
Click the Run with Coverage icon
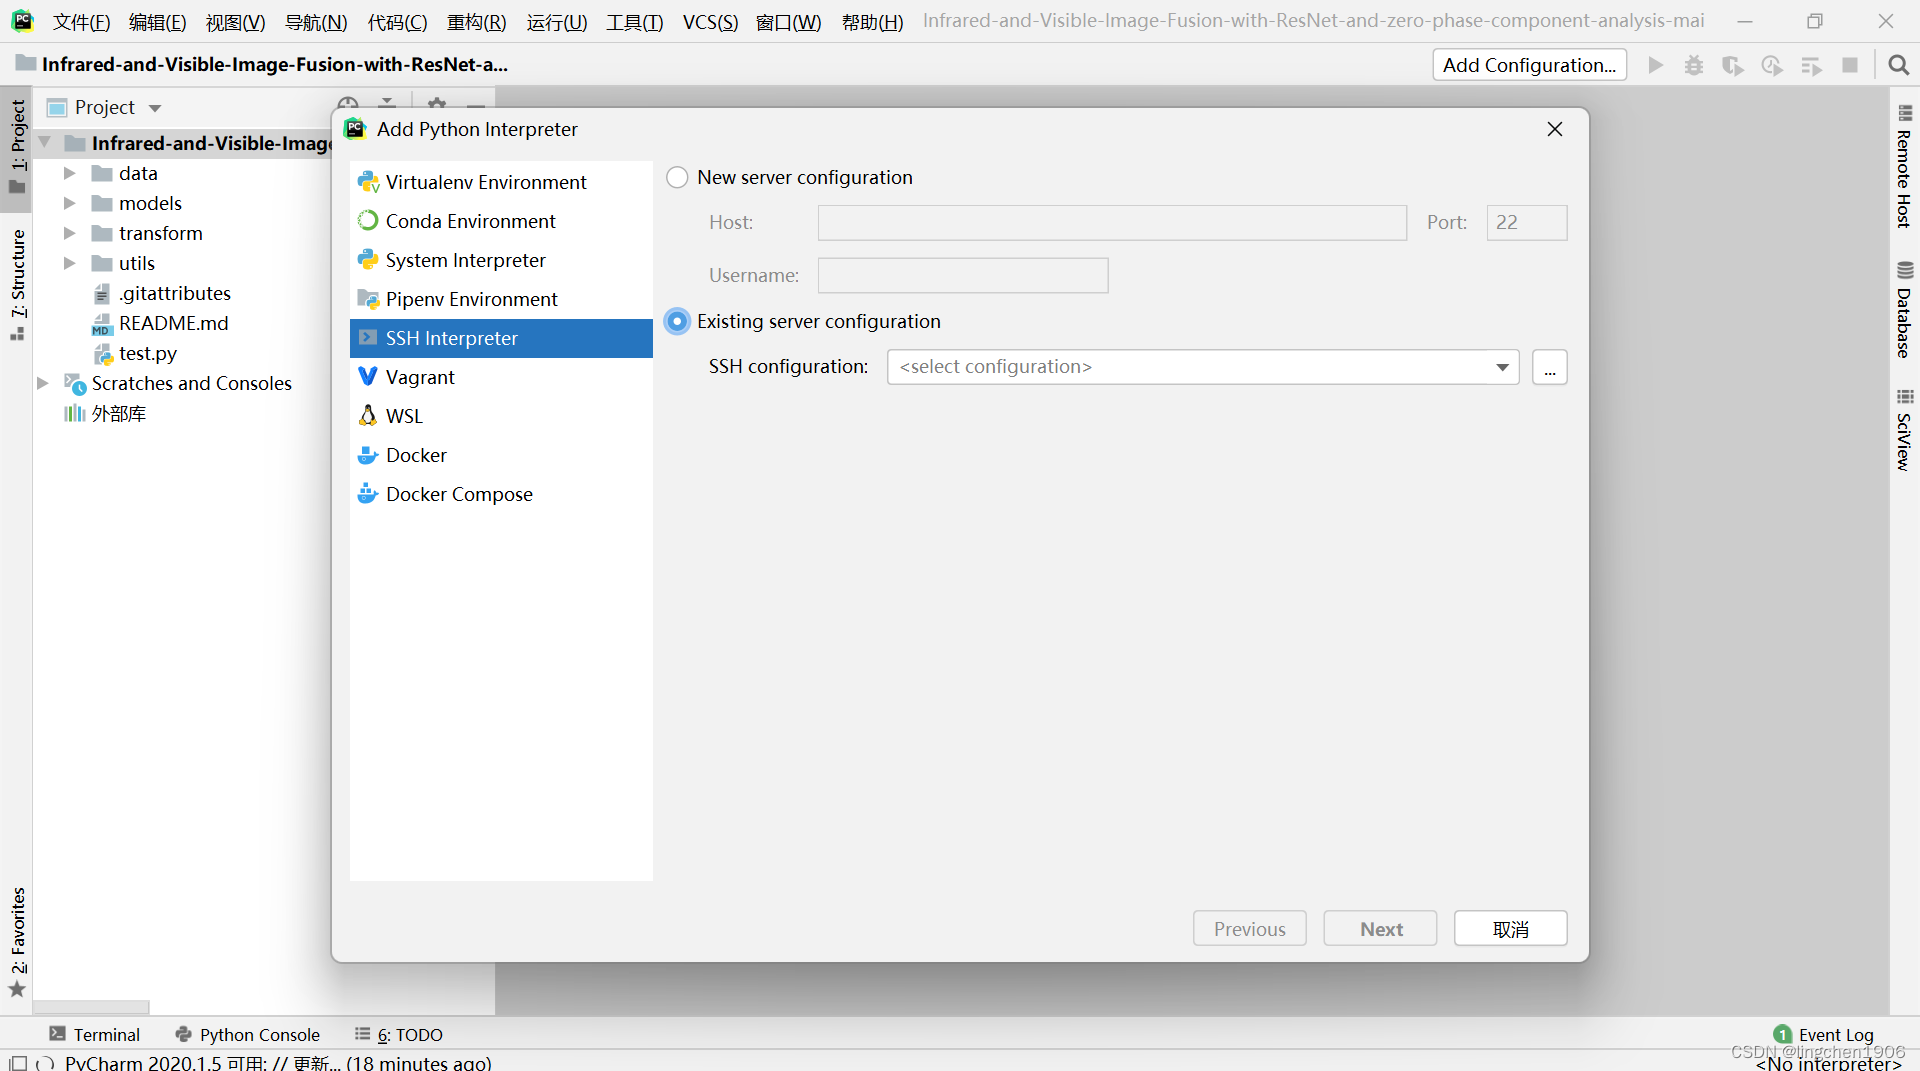1732,65
